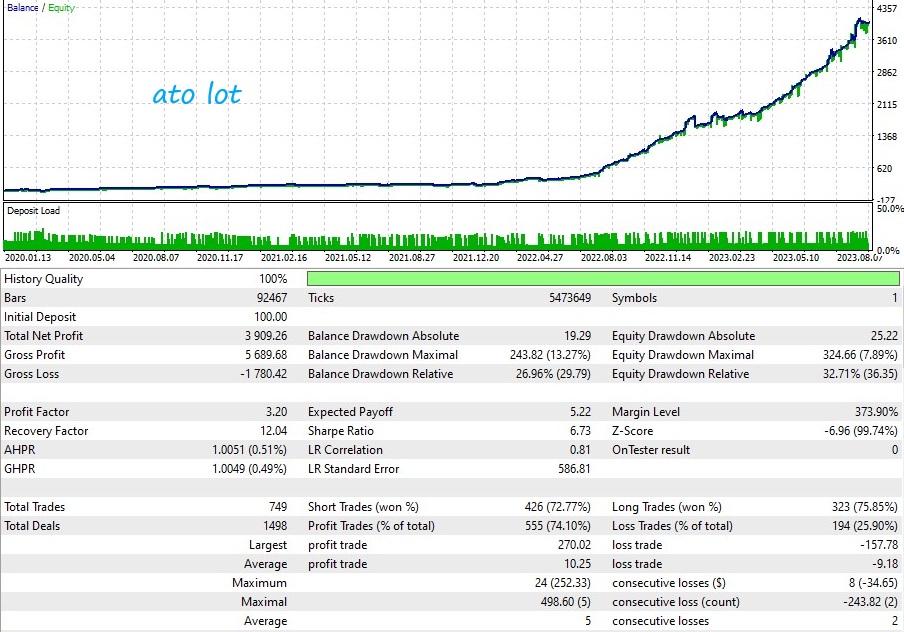
Task: Click the 2020.01.13 date marker
Action: pyautogui.click(x=28, y=257)
